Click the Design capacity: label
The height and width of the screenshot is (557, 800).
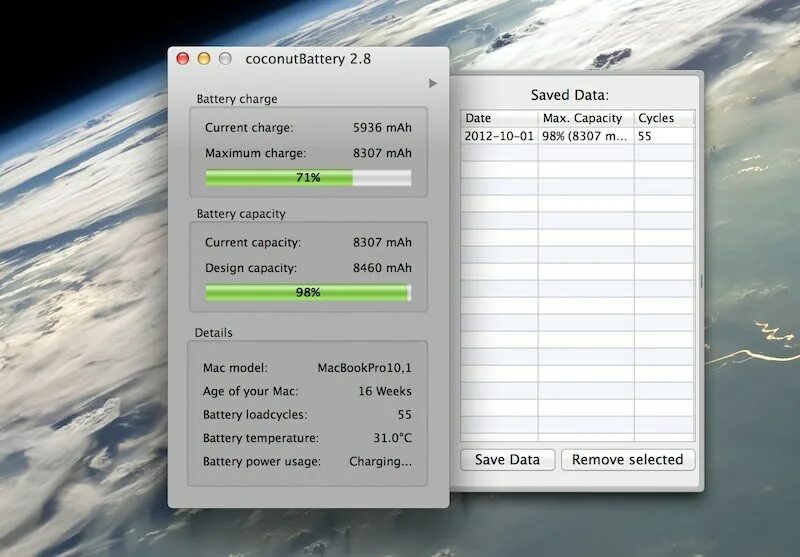coord(251,268)
